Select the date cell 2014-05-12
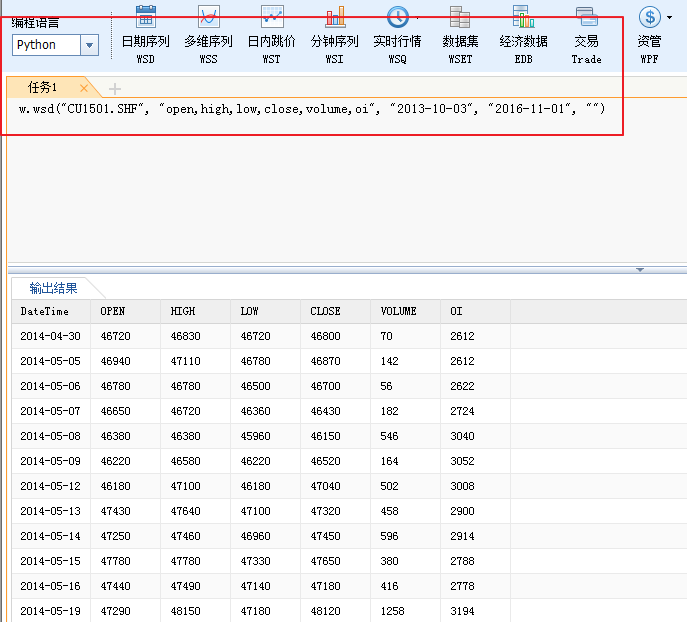Image resolution: width=687 pixels, height=622 pixels. pyautogui.click(x=50, y=486)
